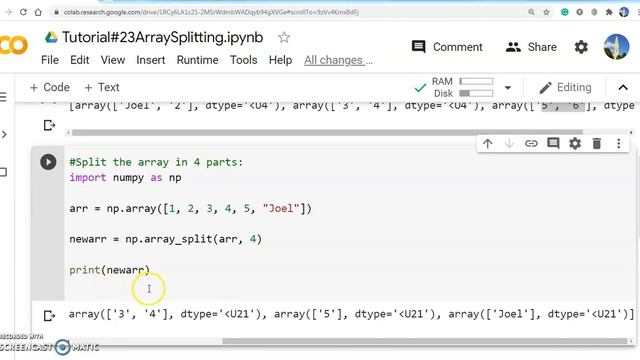This screenshot has width=640, height=360.
Task: Click the Disk usage bar
Action: tap(476, 93)
